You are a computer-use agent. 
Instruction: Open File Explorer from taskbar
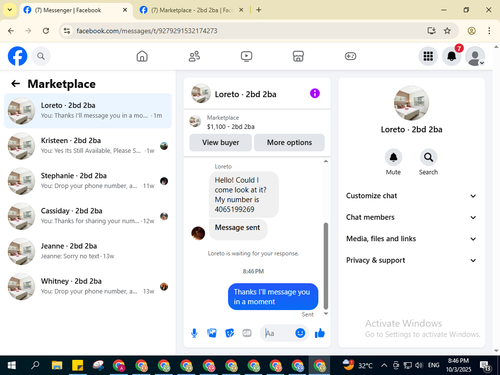[x=57, y=366]
